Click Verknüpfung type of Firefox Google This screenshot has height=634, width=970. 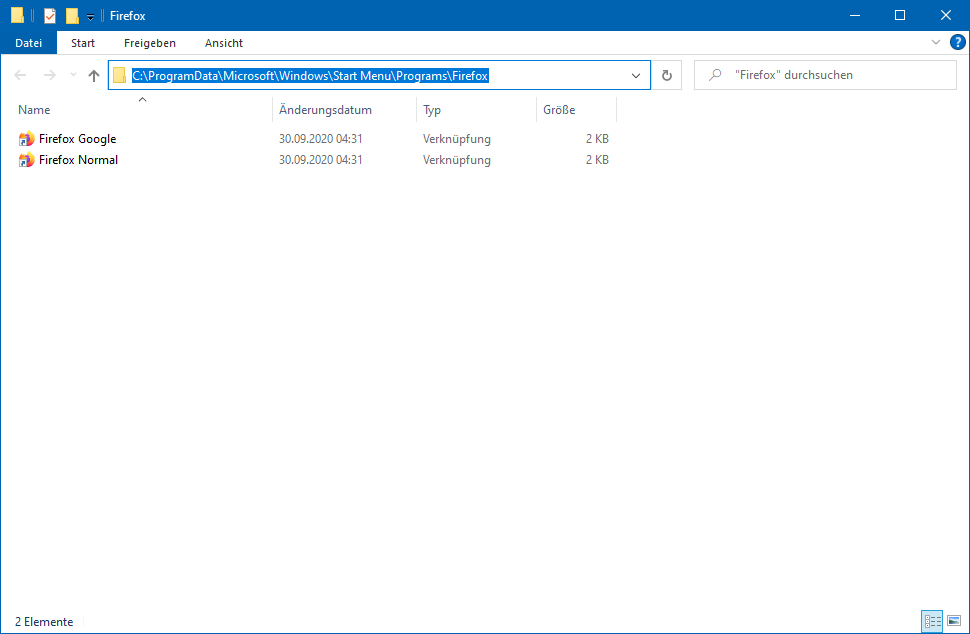click(457, 139)
